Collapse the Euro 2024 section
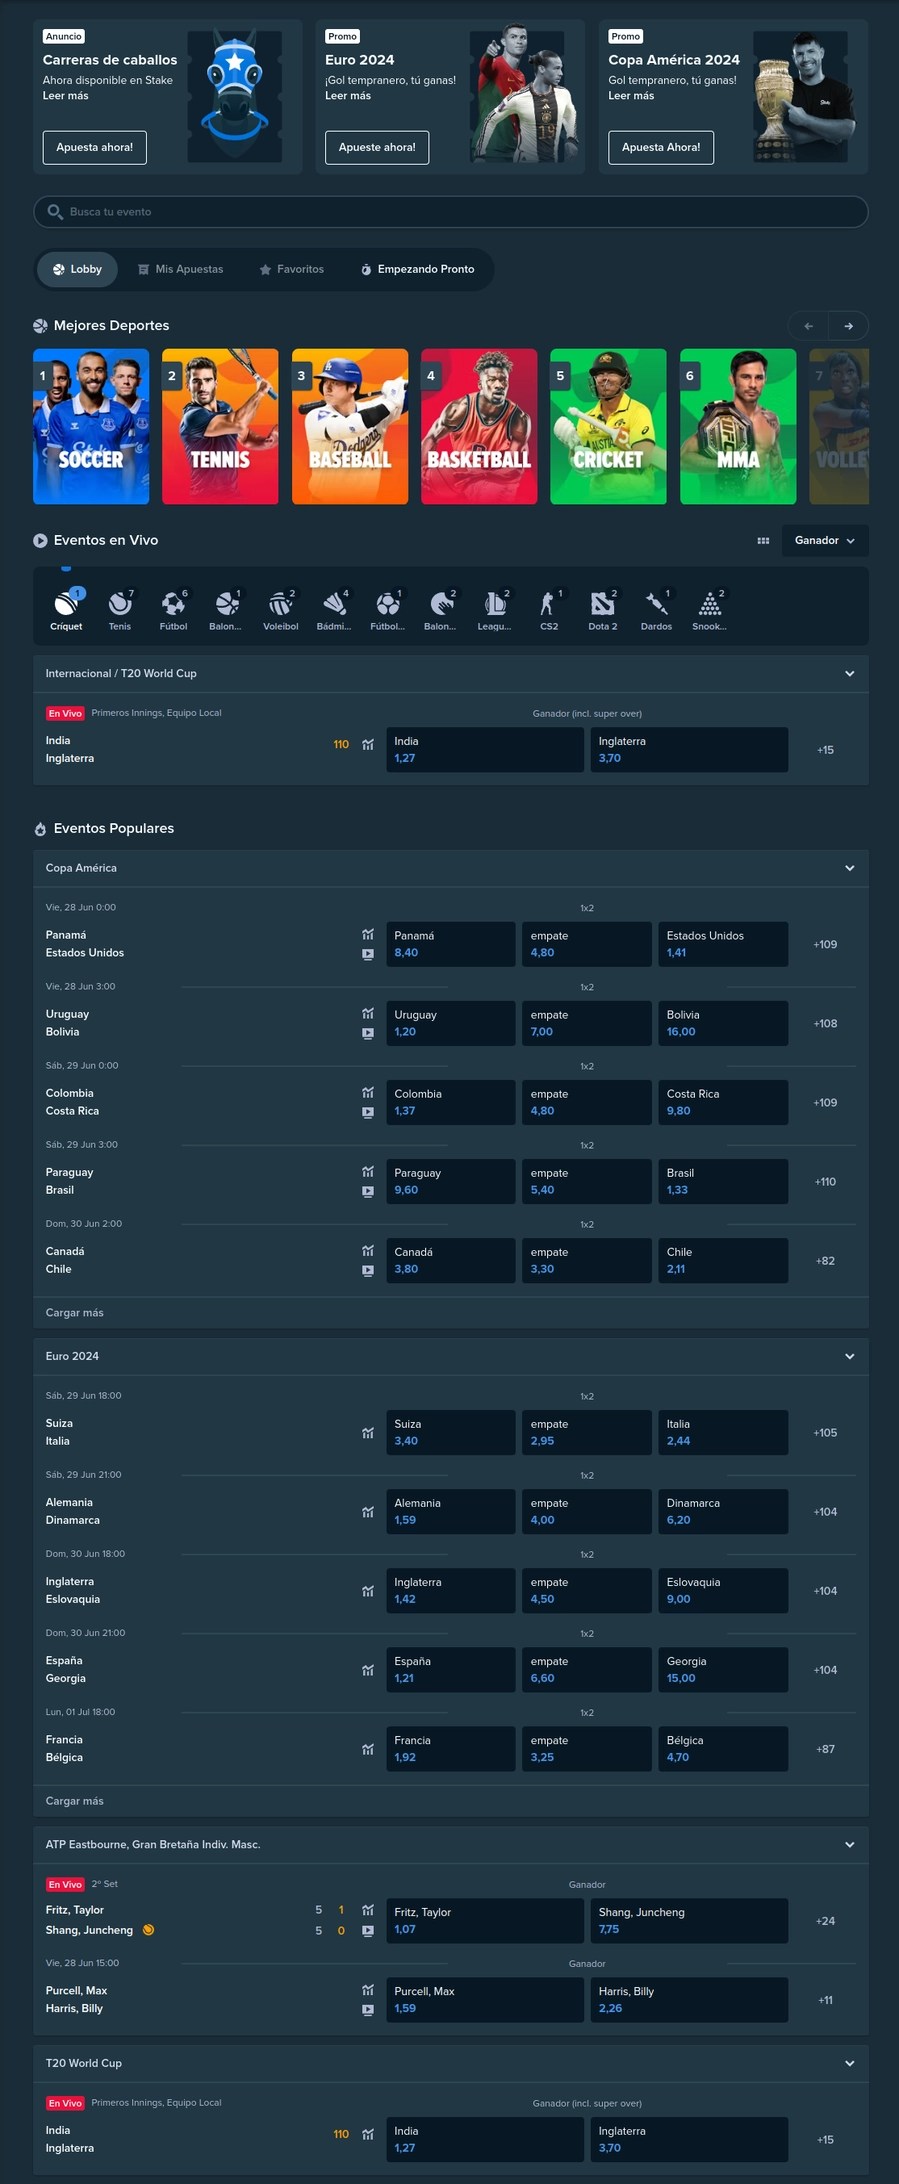 [x=849, y=1356]
